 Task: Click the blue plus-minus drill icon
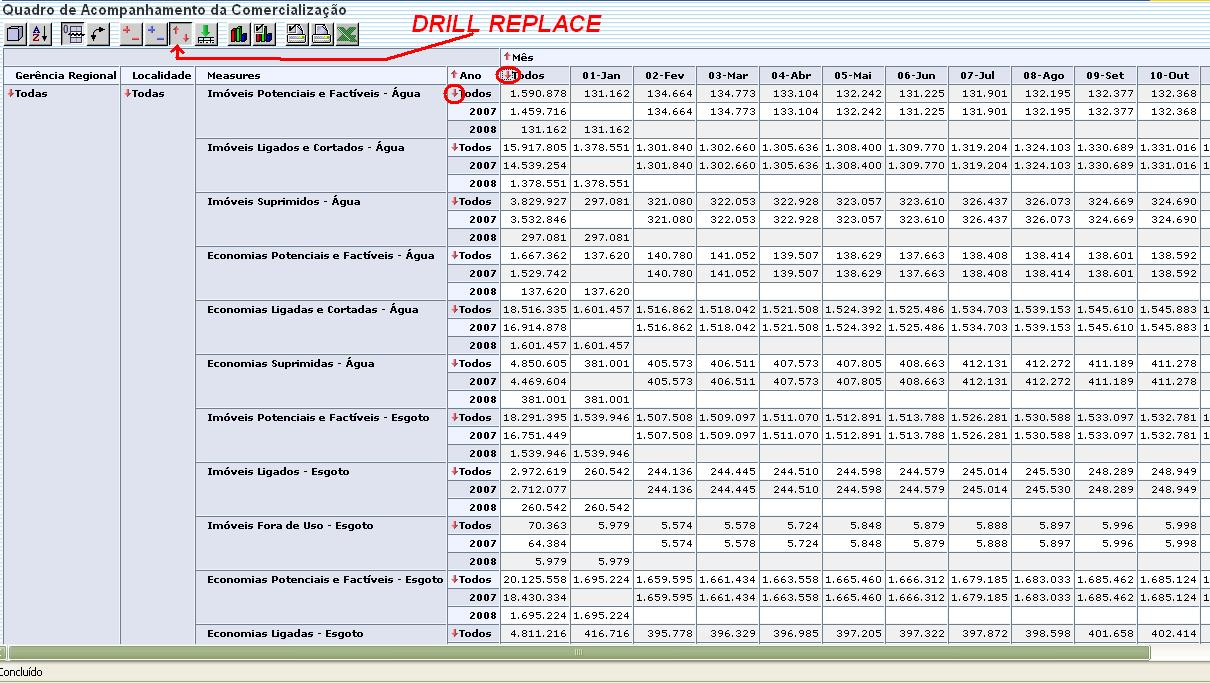point(157,34)
